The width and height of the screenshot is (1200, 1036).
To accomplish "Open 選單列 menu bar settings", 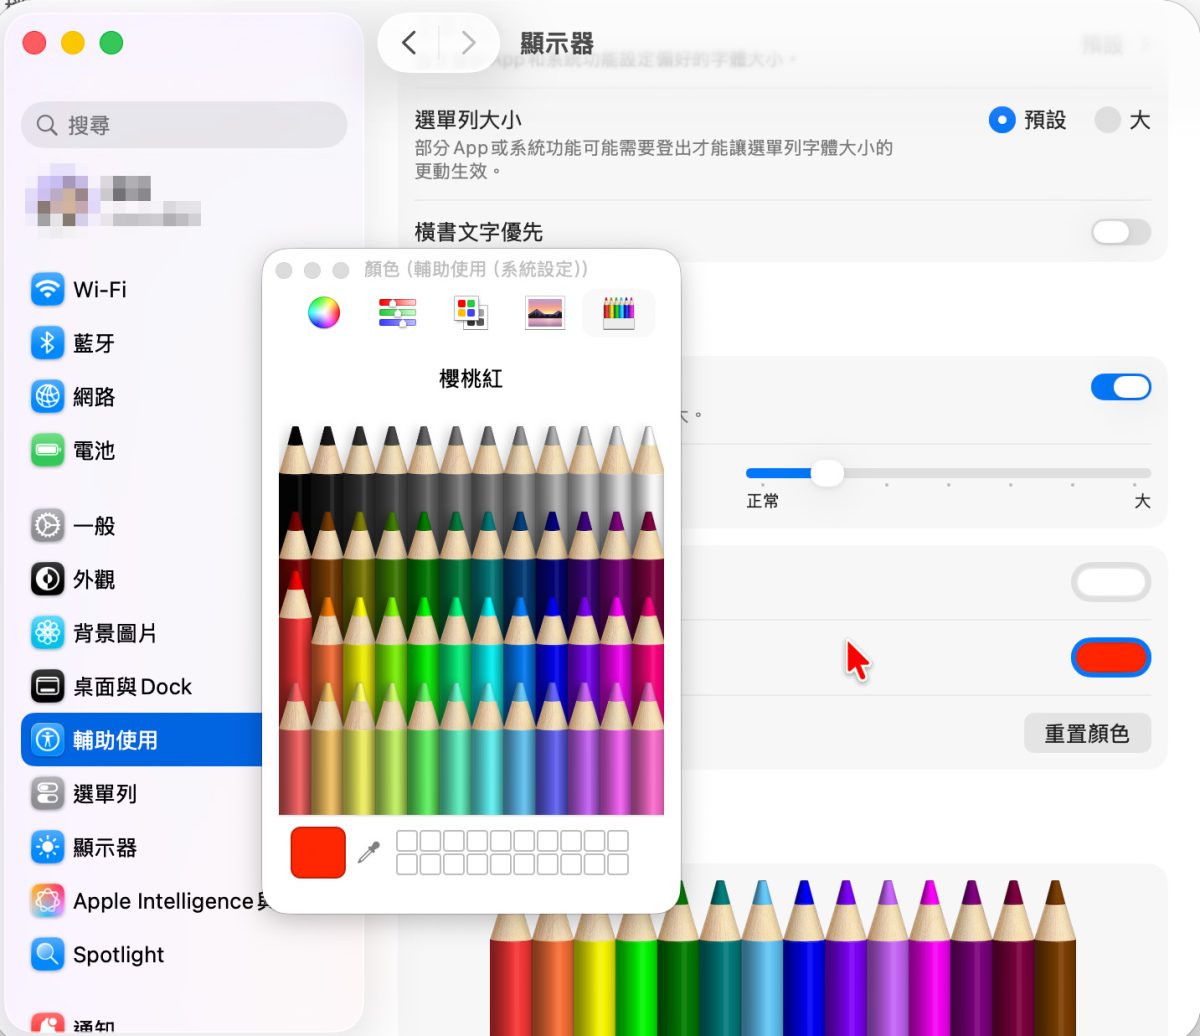I will 140,794.
